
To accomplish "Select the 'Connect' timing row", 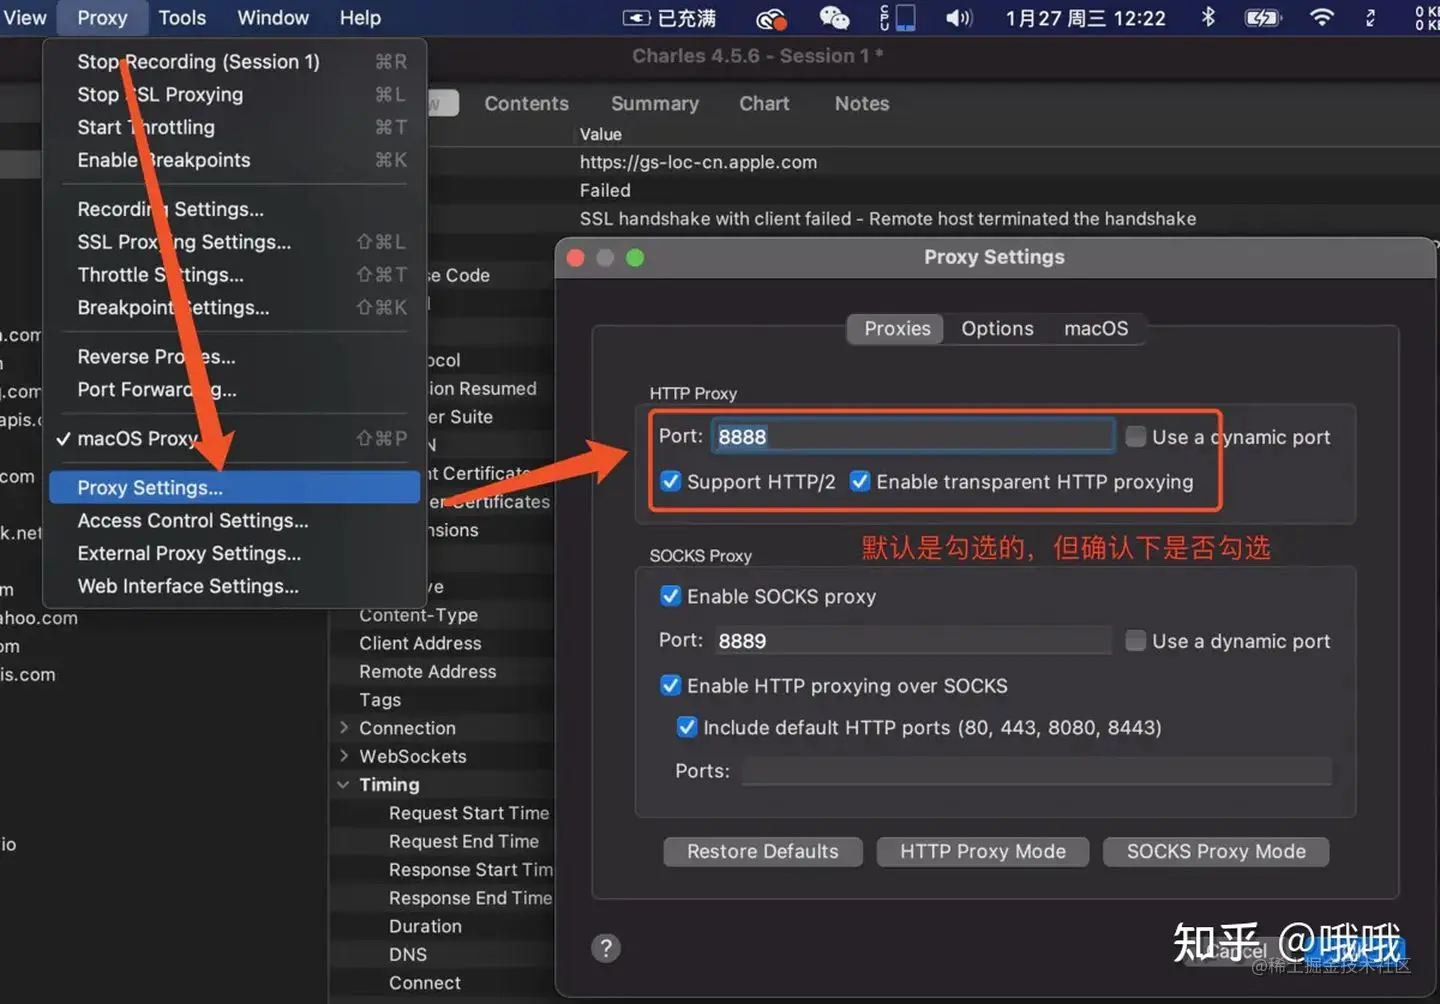I will point(425,983).
